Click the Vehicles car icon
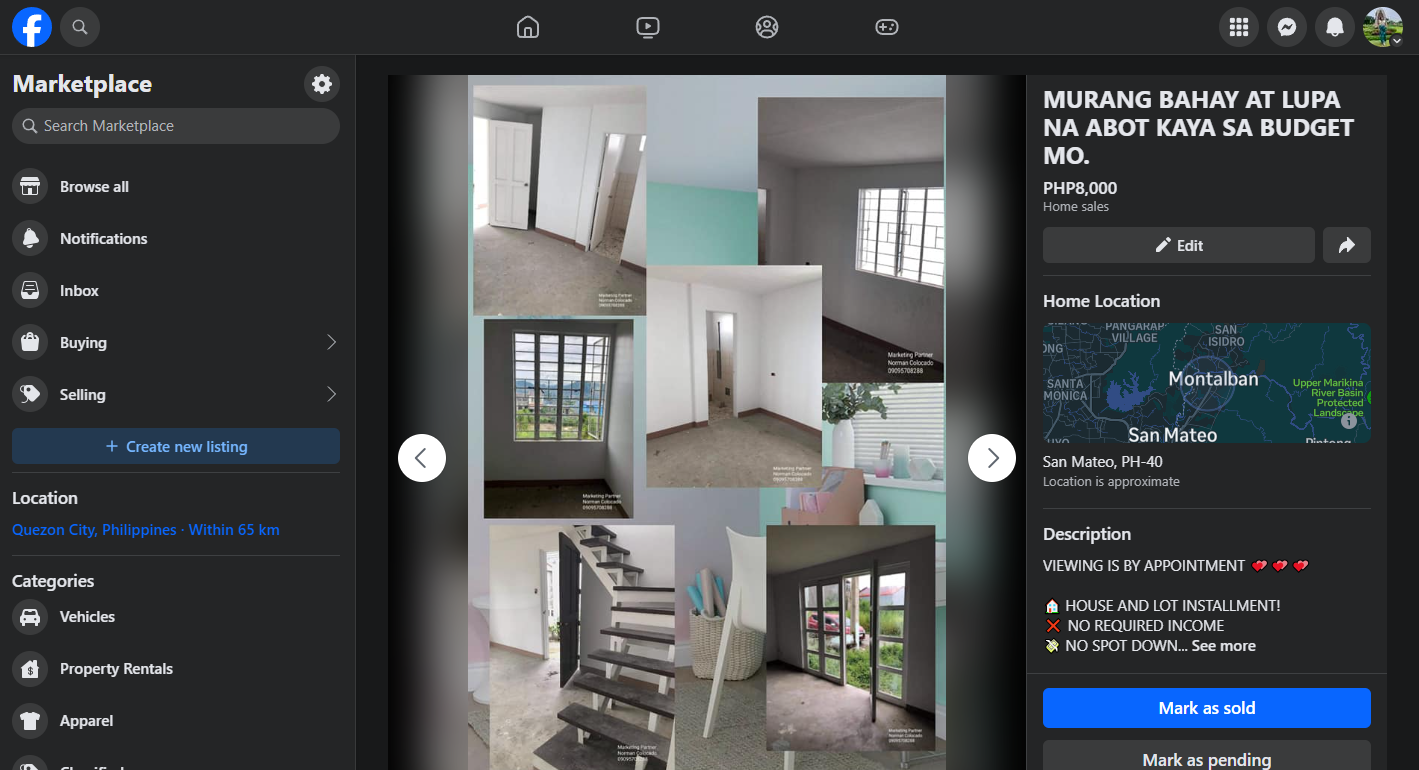This screenshot has width=1419, height=770. 30,617
